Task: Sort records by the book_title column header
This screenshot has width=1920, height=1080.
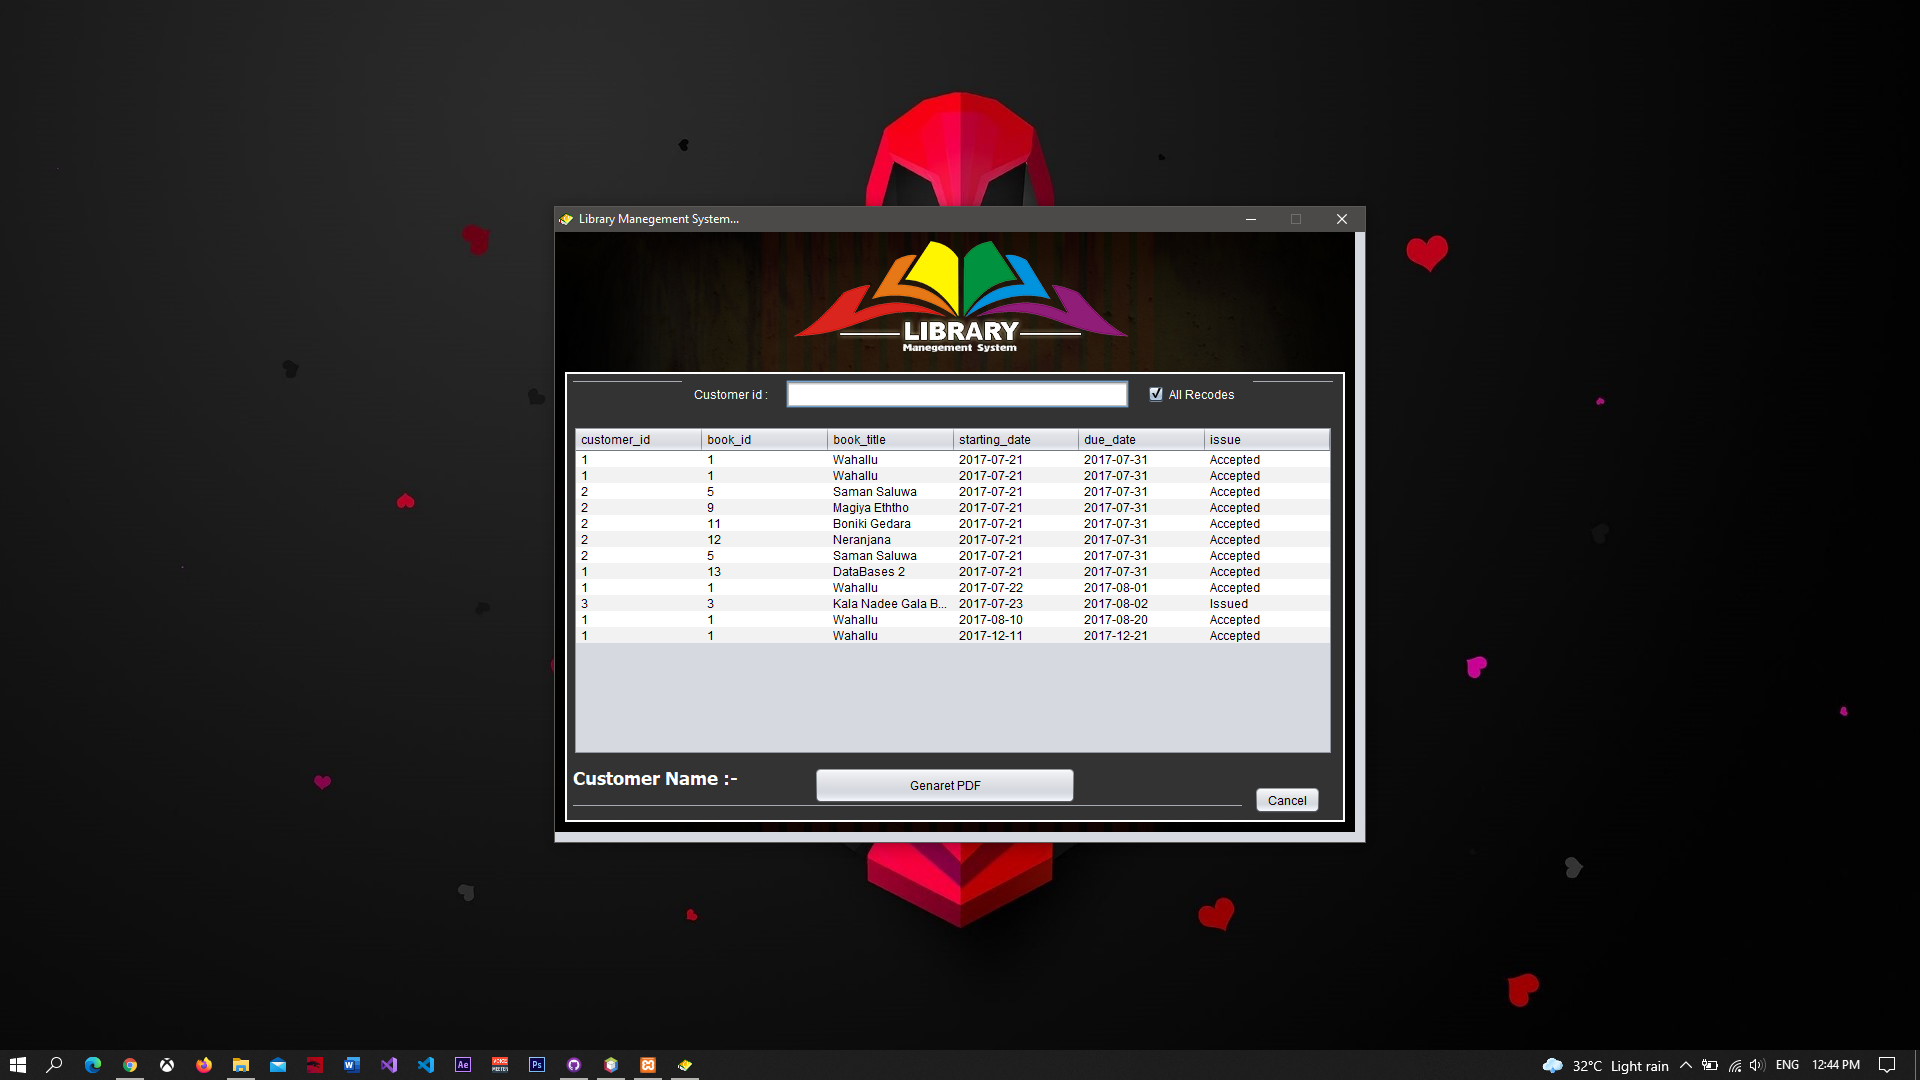Action: 858,439
